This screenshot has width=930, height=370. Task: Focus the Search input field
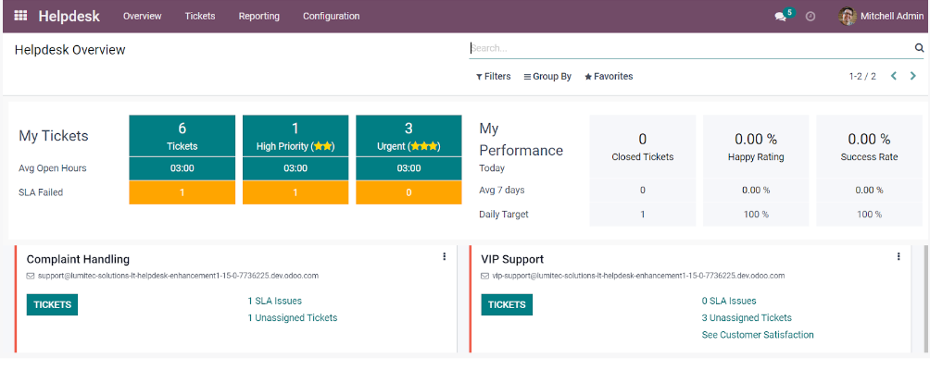click(691, 48)
